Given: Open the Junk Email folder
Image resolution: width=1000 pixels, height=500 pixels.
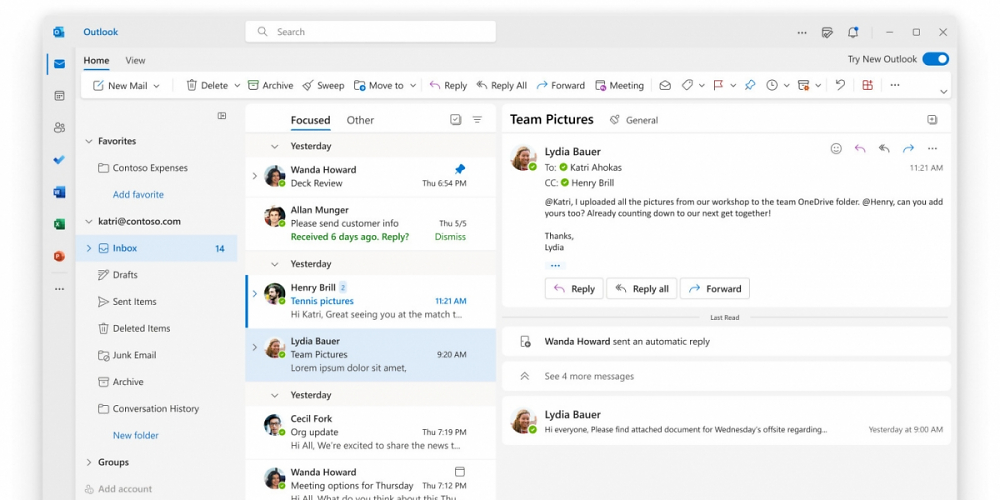Looking at the screenshot, I should tap(156, 355).
